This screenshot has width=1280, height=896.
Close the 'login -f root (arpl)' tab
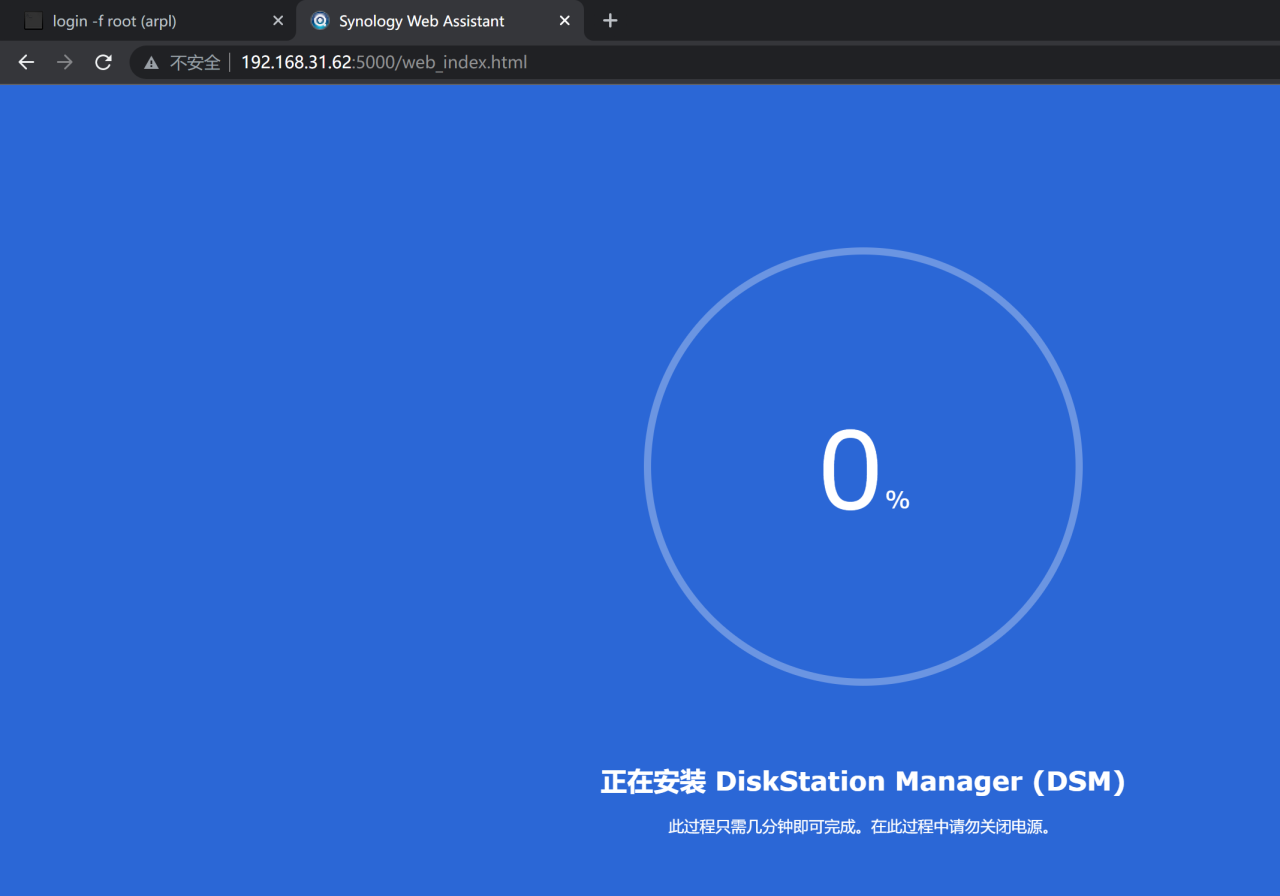[277, 20]
